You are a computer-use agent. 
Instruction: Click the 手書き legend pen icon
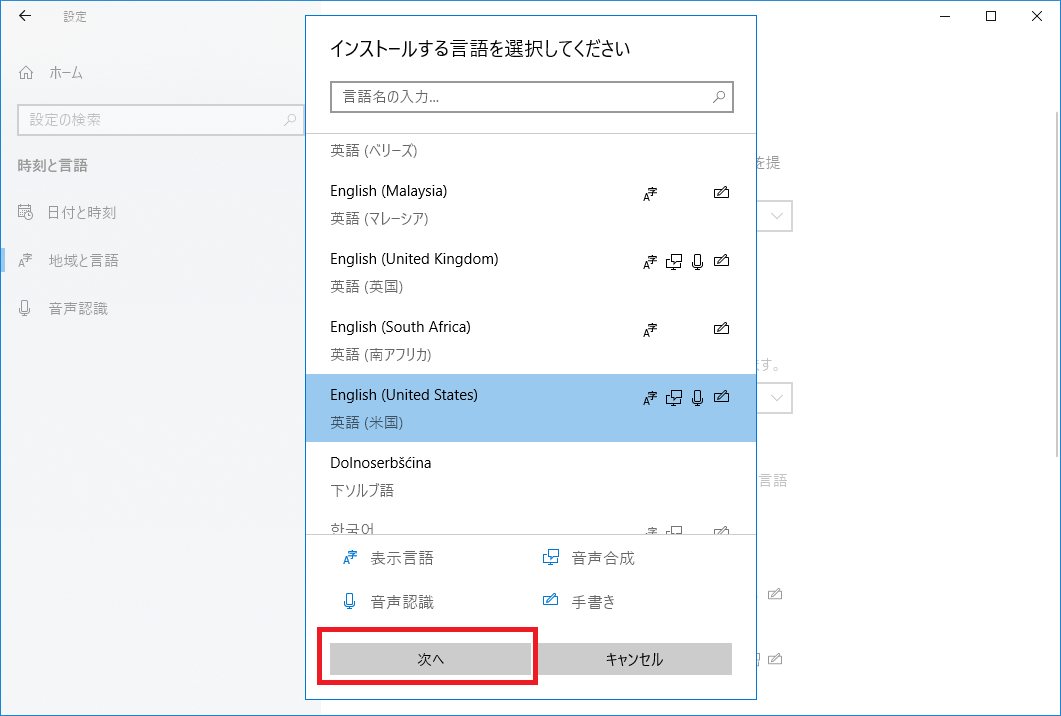[551, 600]
